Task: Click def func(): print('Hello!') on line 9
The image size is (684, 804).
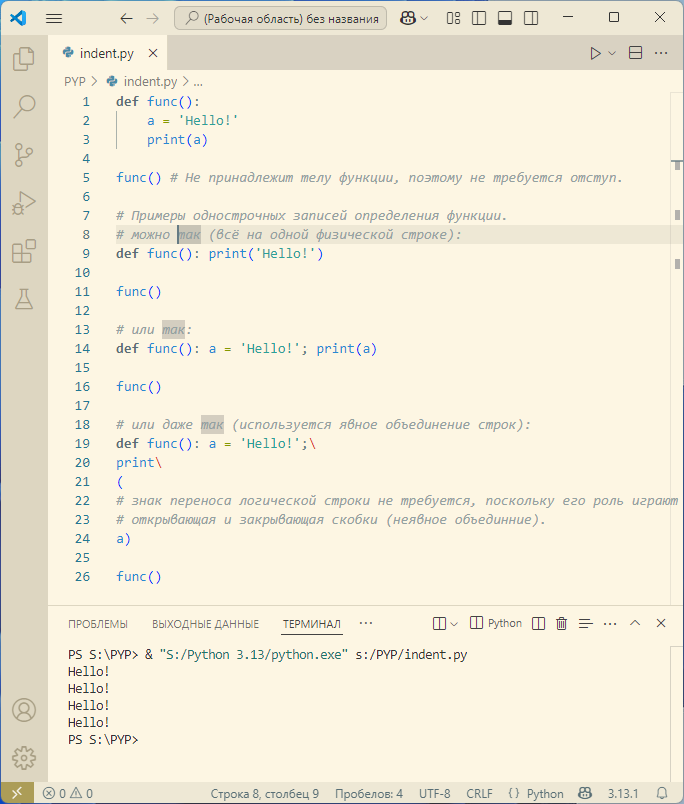Action: [x=219, y=254]
